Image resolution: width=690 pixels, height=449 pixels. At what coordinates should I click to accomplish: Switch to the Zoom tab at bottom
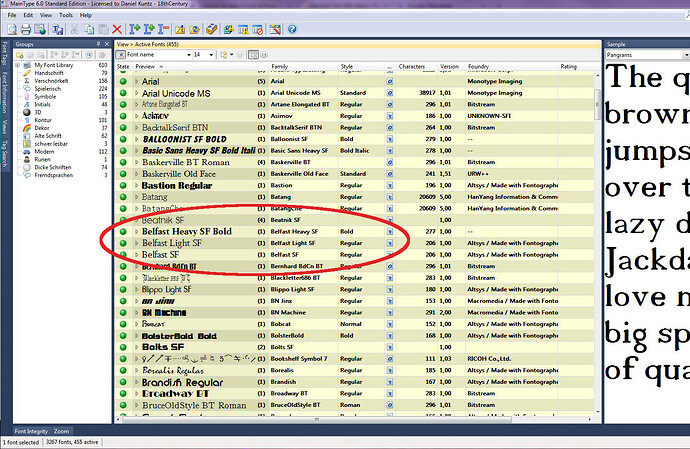pos(62,431)
